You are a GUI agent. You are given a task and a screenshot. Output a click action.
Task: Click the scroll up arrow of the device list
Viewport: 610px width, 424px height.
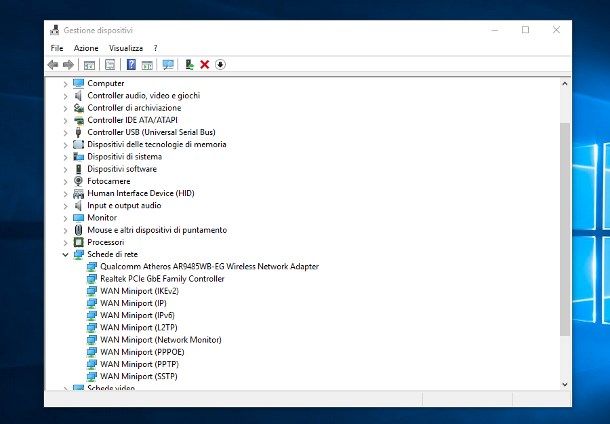coord(565,83)
